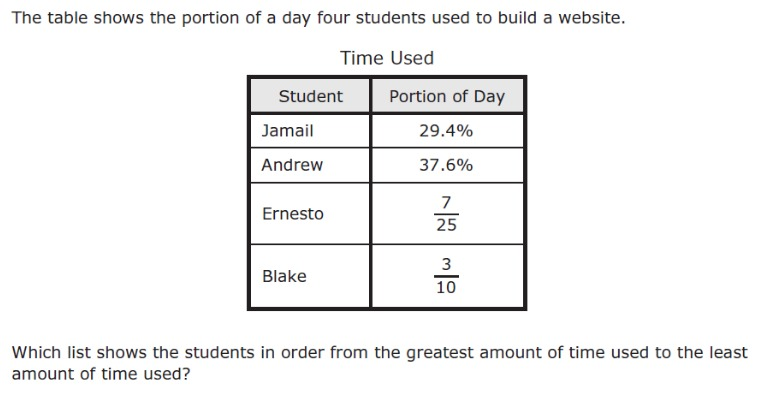Click "amount of time used?" at the question end
Image resolution: width=760 pixels, height=401 pixels.
100,374
